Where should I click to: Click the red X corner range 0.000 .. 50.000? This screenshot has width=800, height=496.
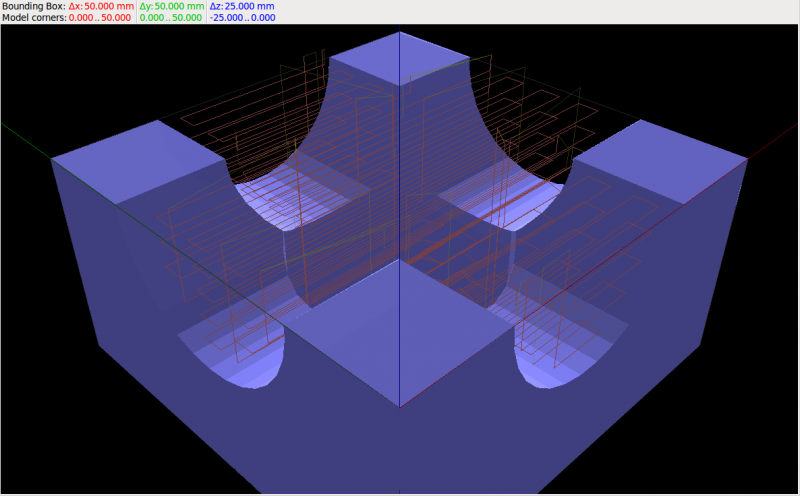(102, 18)
